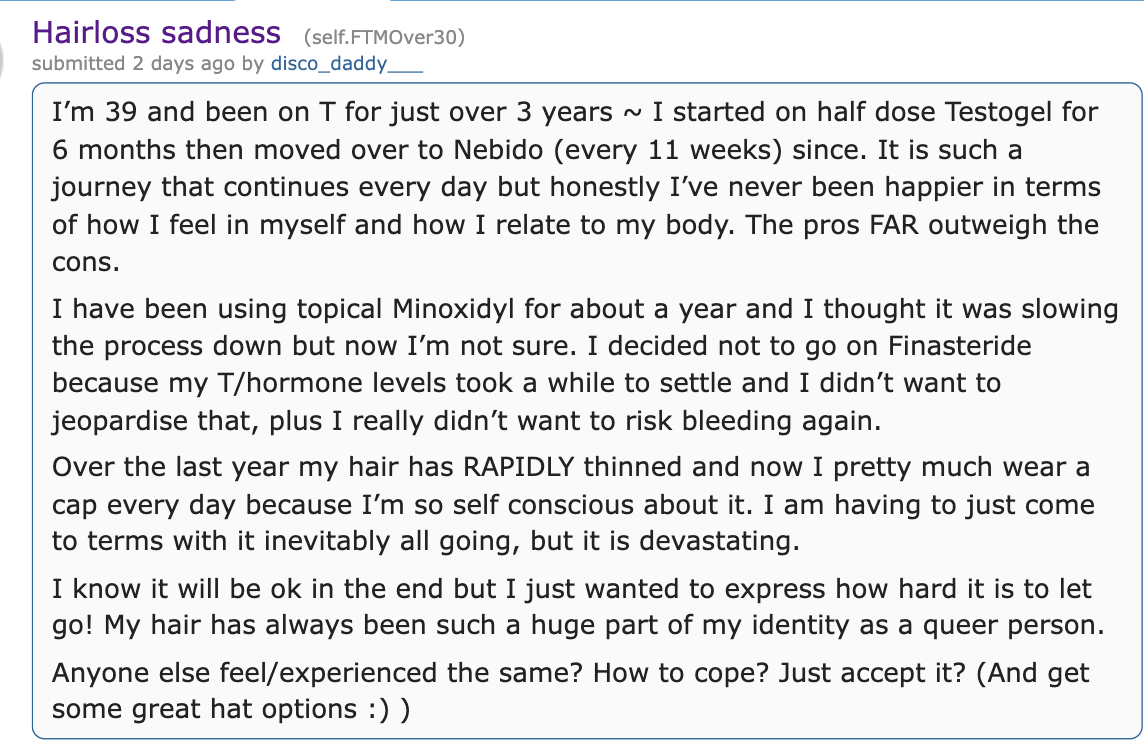Click the smiley ':)' at the post's end
The height and width of the screenshot is (752, 1144).
379,710
